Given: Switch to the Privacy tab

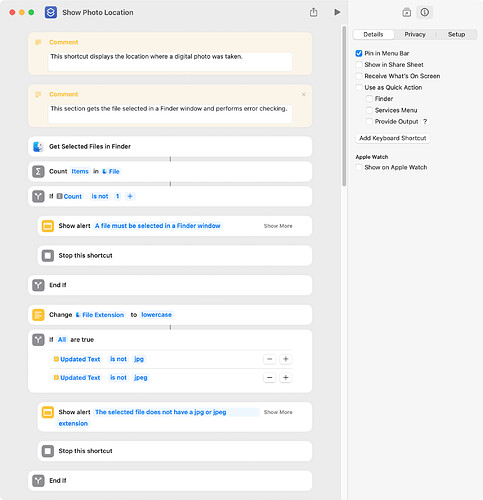Looking at the screenshot, I should point(415,34).
